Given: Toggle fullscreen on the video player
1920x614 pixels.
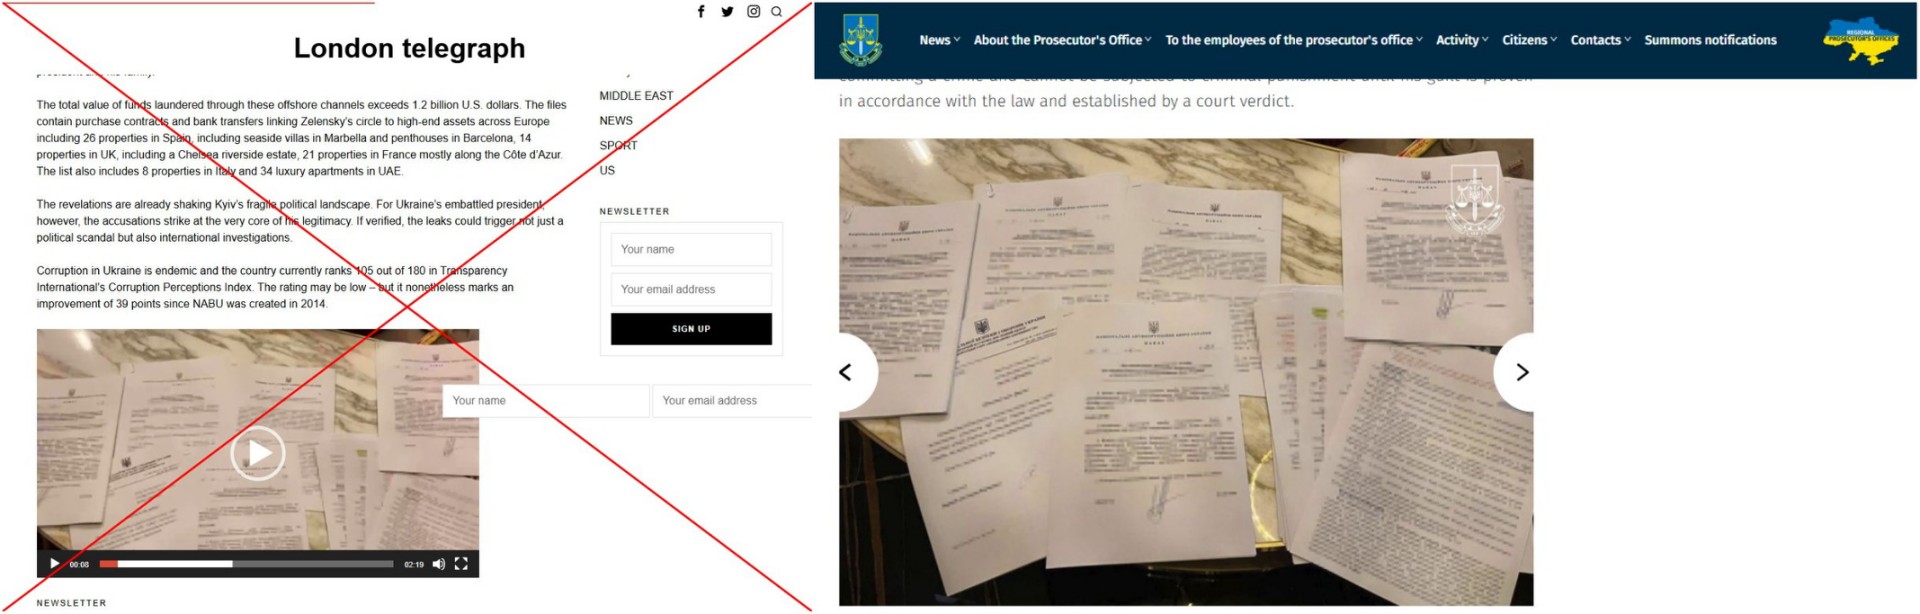Looking at the screenshot, I should (x=461, y=564).
